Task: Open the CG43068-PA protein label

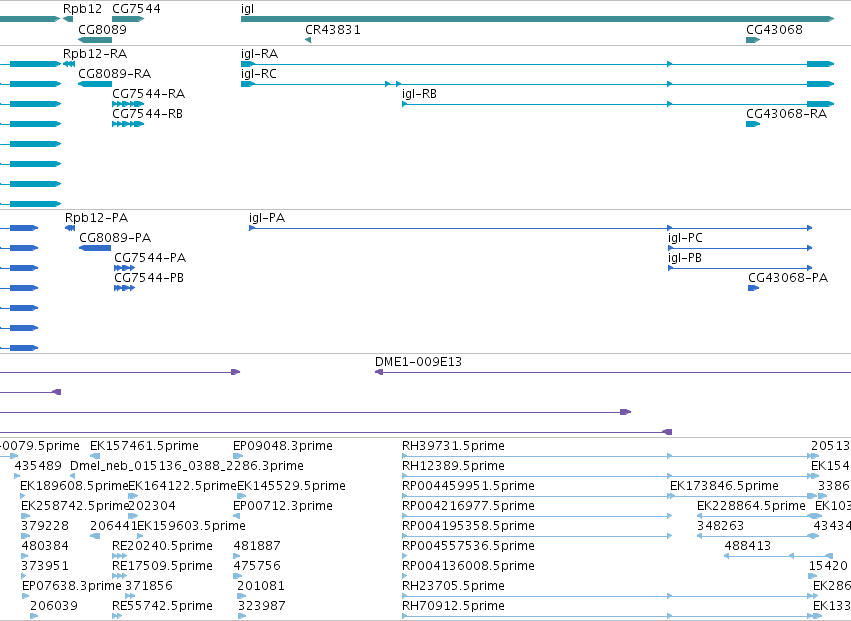Action: [x=788, y=278]
